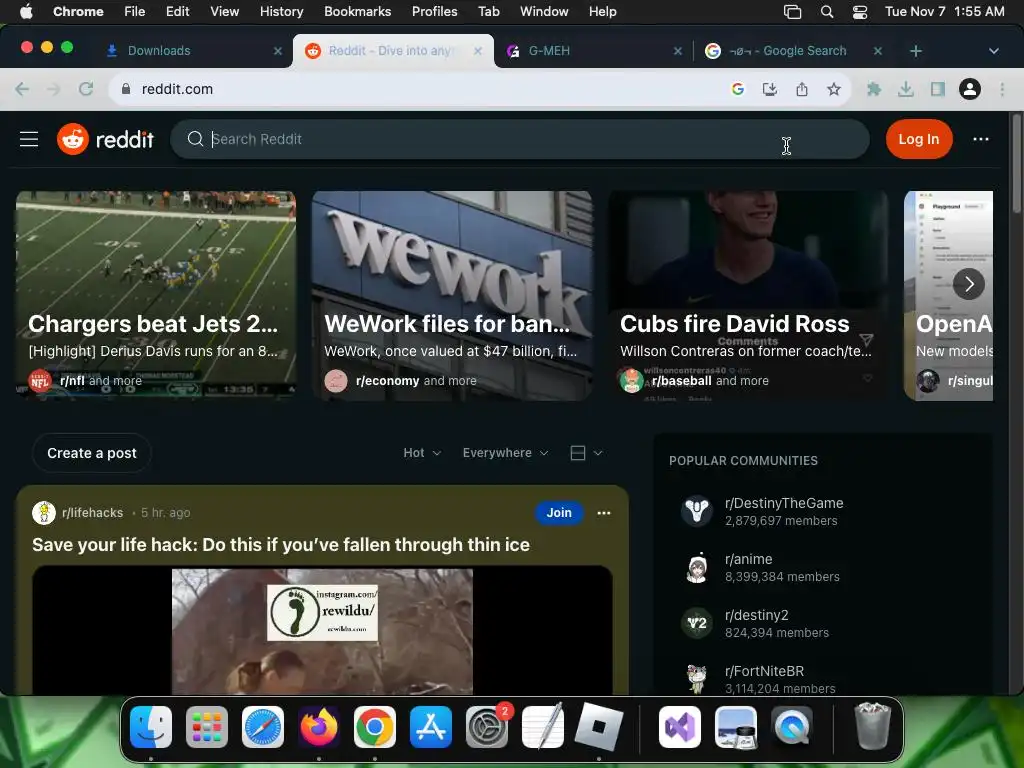Click the r/destiny2 community icon
Screen dimensions: 1024x768
[696, 623]
